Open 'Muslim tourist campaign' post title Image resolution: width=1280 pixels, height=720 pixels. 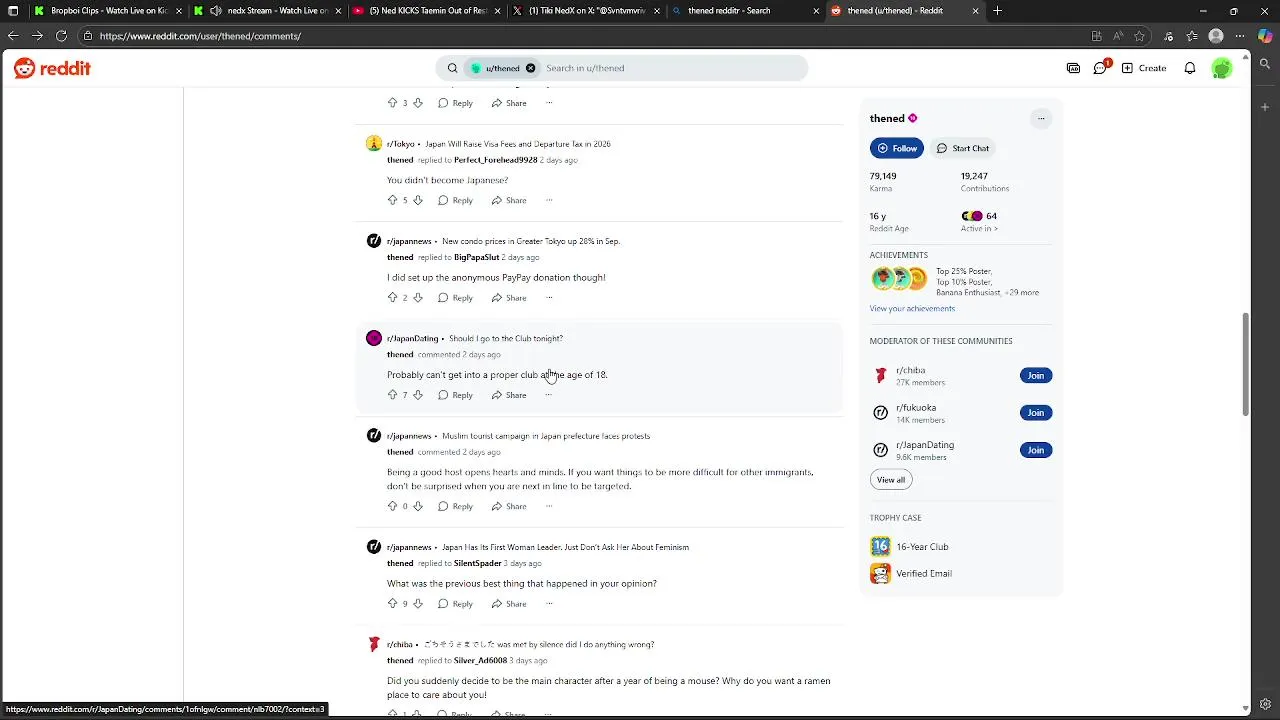pos(546,436)
